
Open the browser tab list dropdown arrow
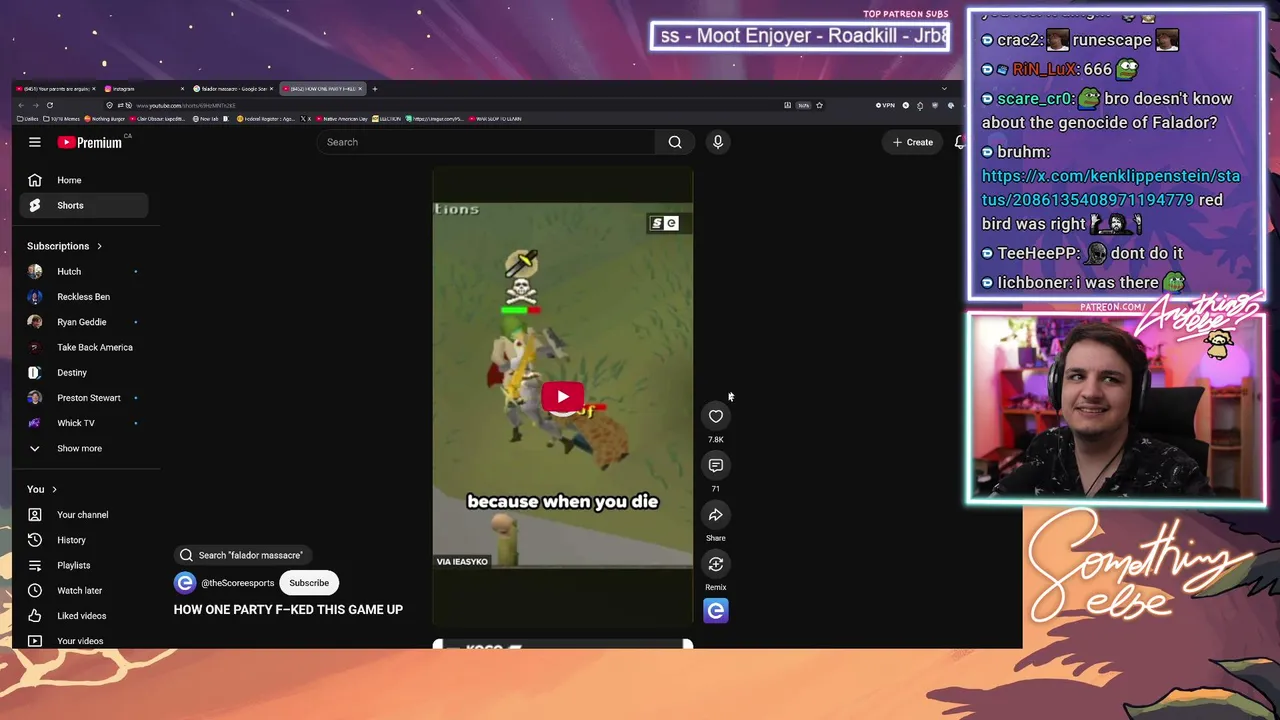[x=944, y=89]
